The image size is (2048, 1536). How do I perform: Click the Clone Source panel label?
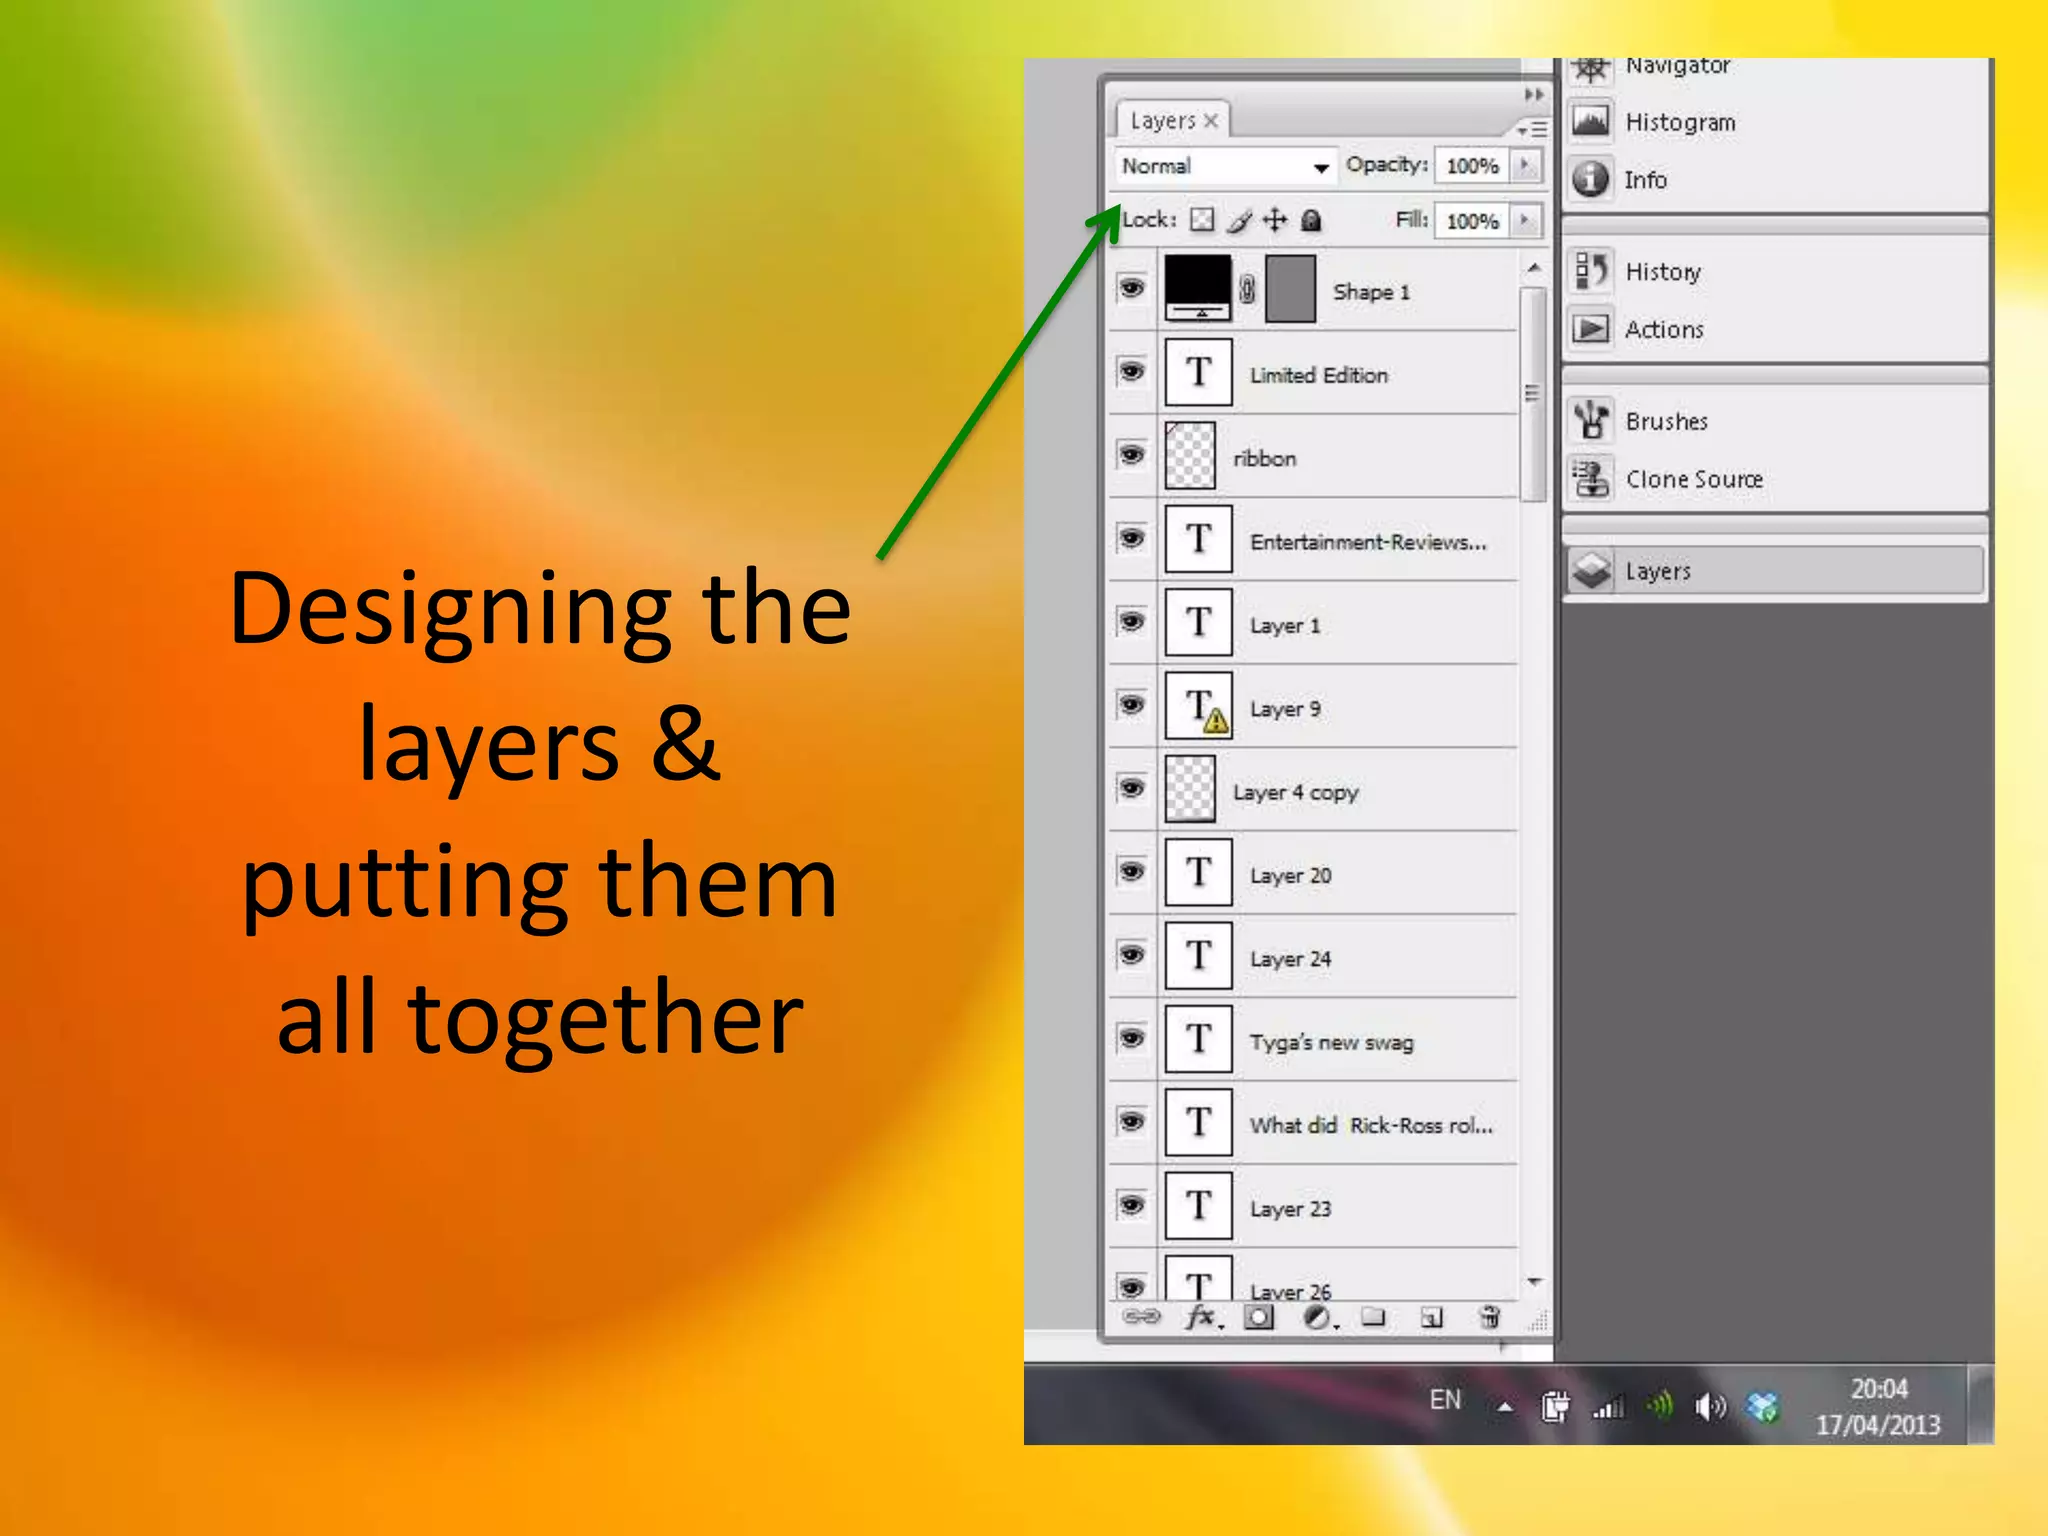tap(1693, 479)
